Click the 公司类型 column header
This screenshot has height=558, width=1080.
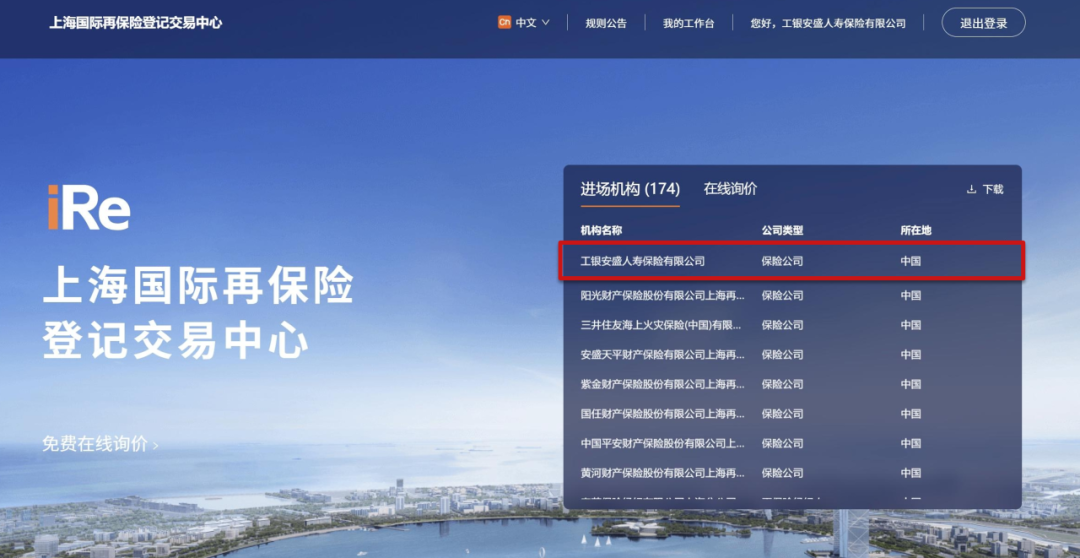coord(782,231)
